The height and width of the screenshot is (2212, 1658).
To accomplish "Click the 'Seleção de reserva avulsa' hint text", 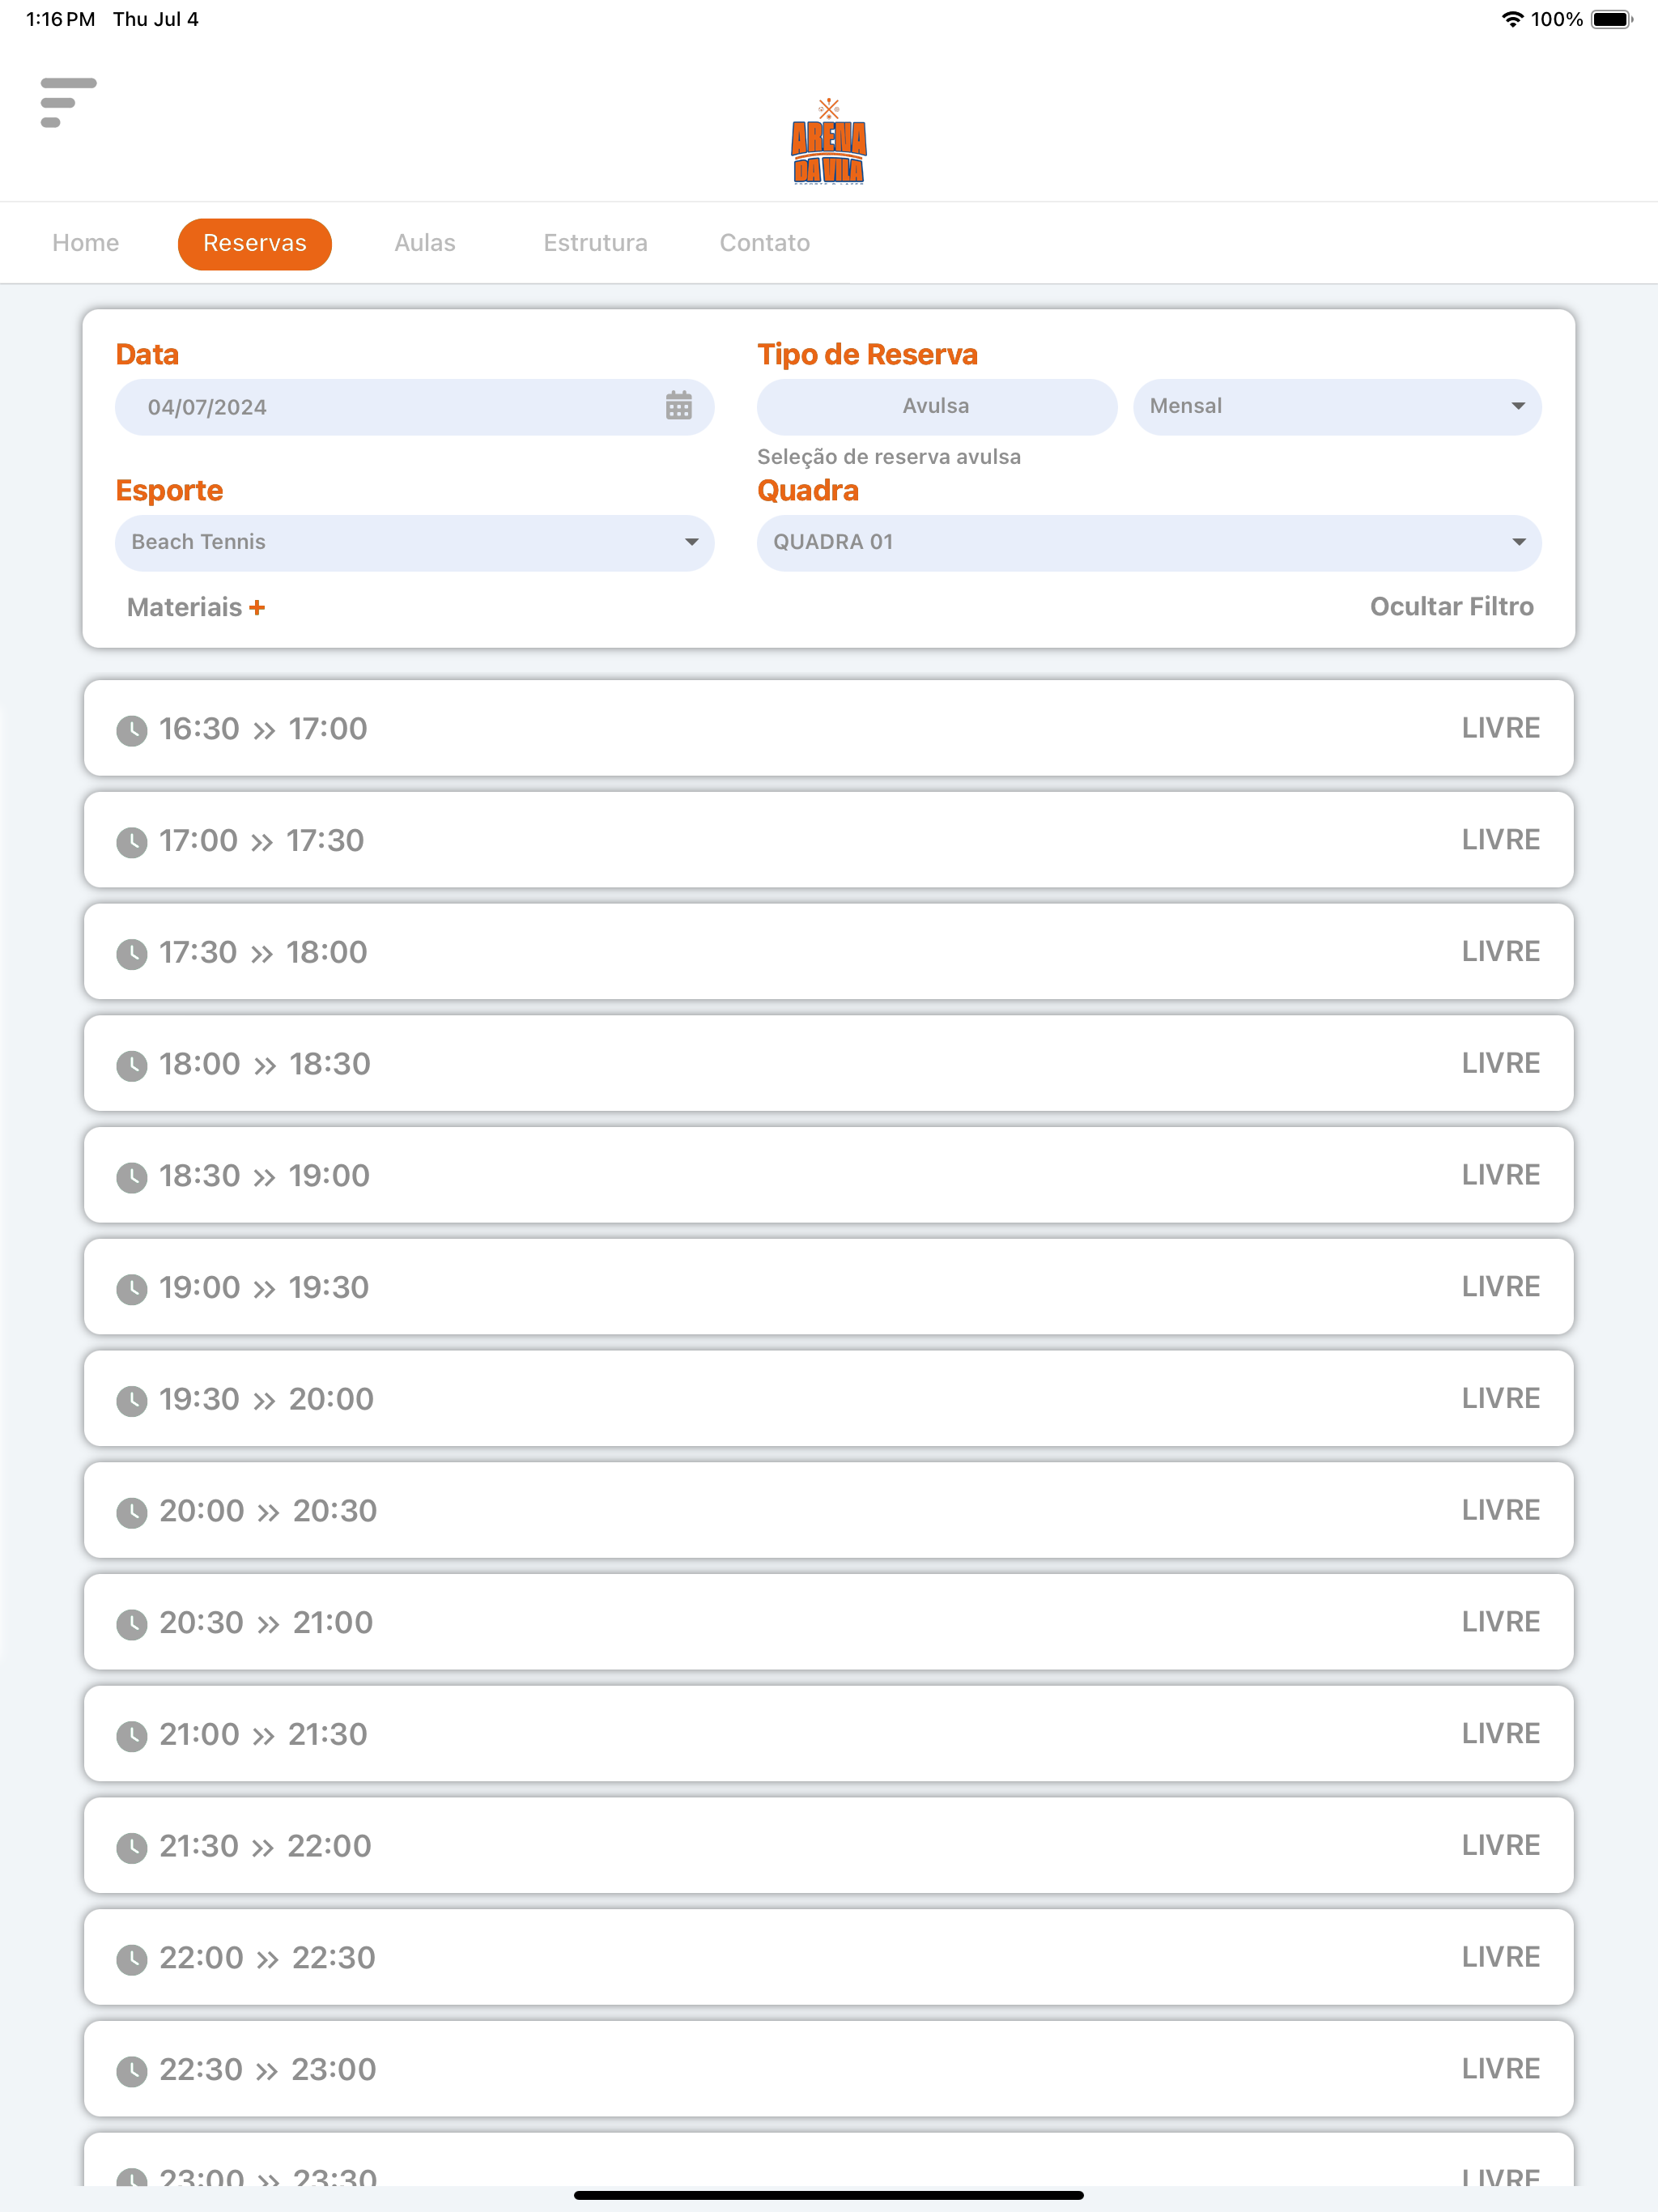I will click(x=889, y=457).
